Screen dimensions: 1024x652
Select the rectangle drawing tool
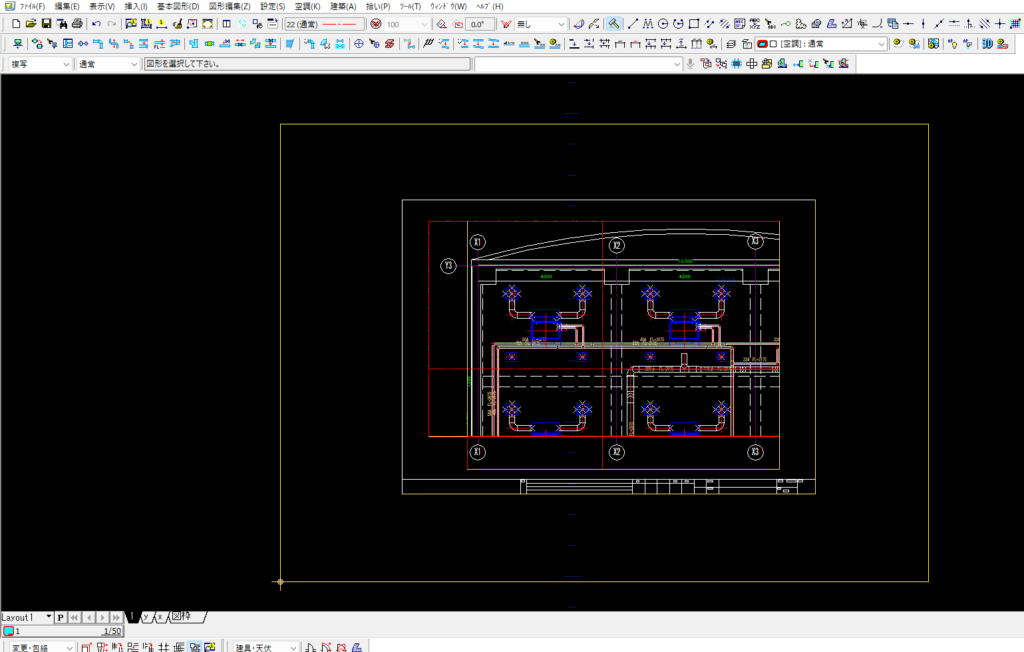(x=694, y=23)
